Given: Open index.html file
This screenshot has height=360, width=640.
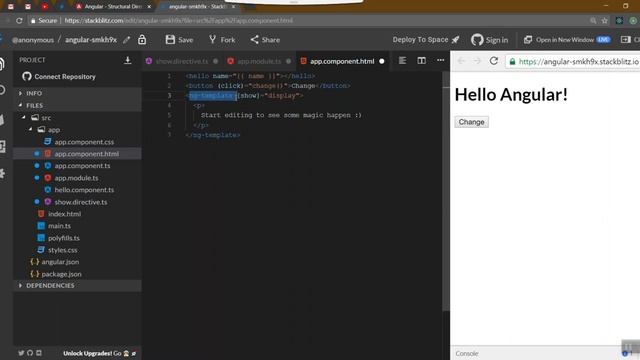Looking at the screenshot, I should coord(64,214).
